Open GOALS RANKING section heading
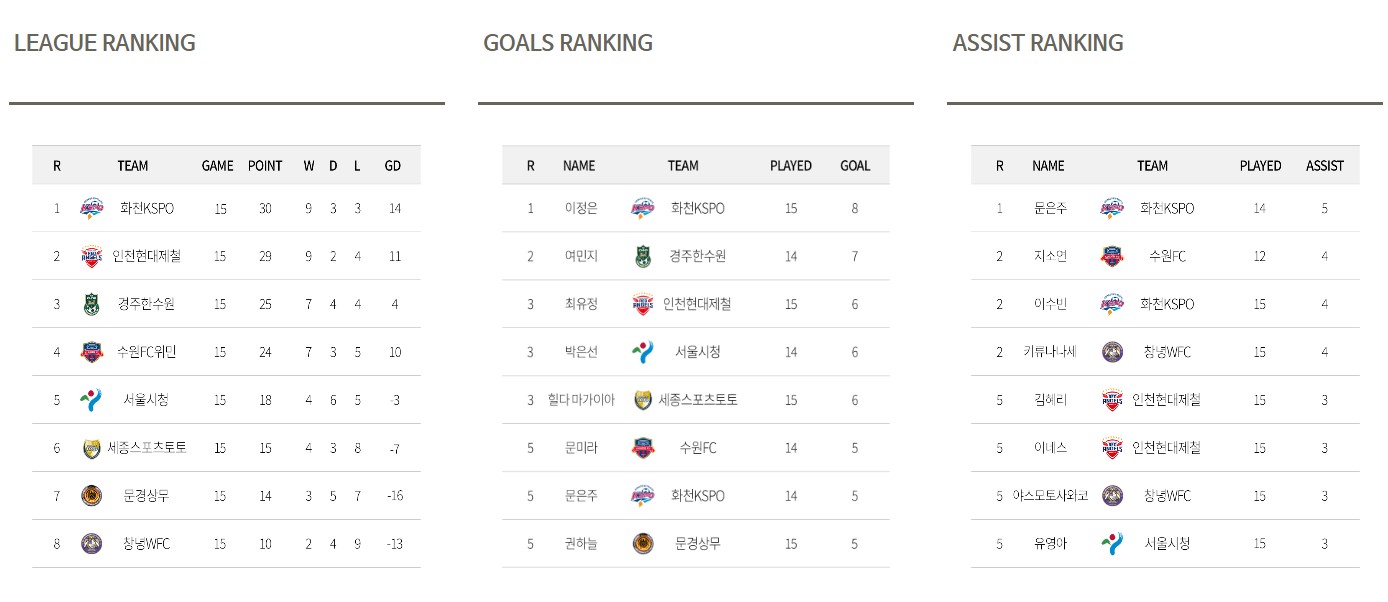Image resolution: width=1388 pixels, height=602 pixels. click(x=568, y=43)
